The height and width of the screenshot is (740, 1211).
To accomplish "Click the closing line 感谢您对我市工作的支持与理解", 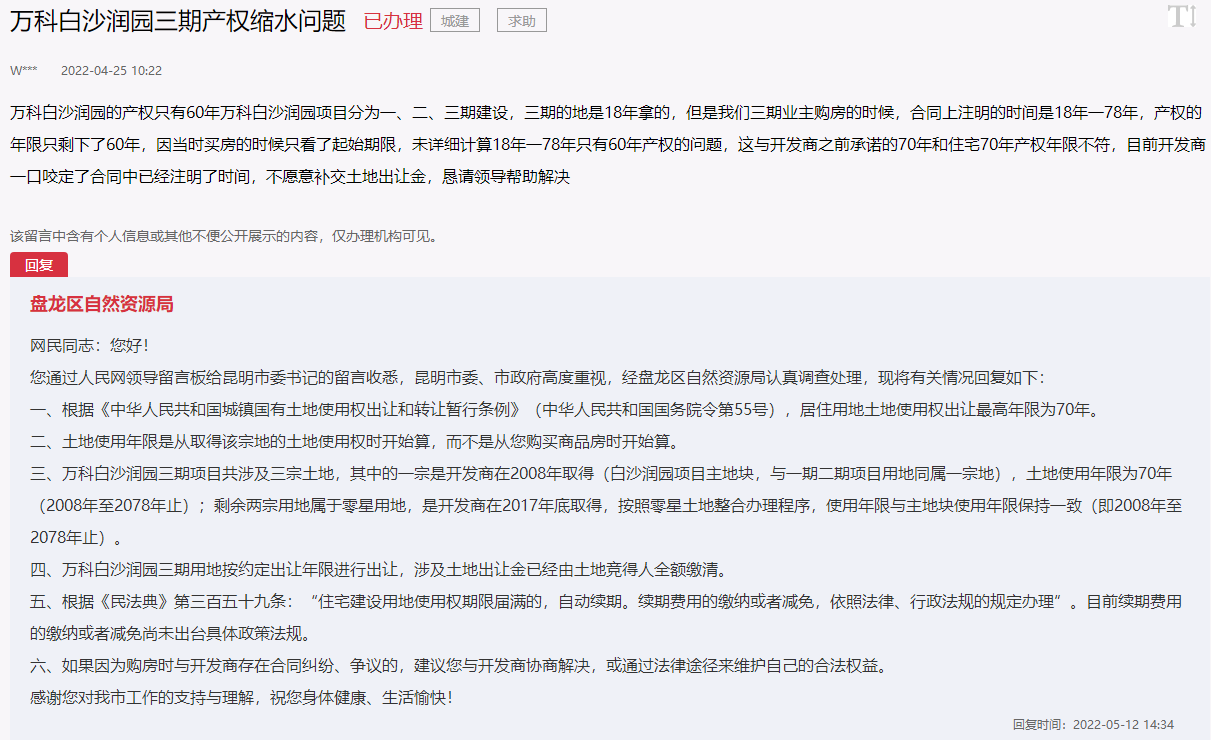I will pyautogui.click(x=241, y=697).
